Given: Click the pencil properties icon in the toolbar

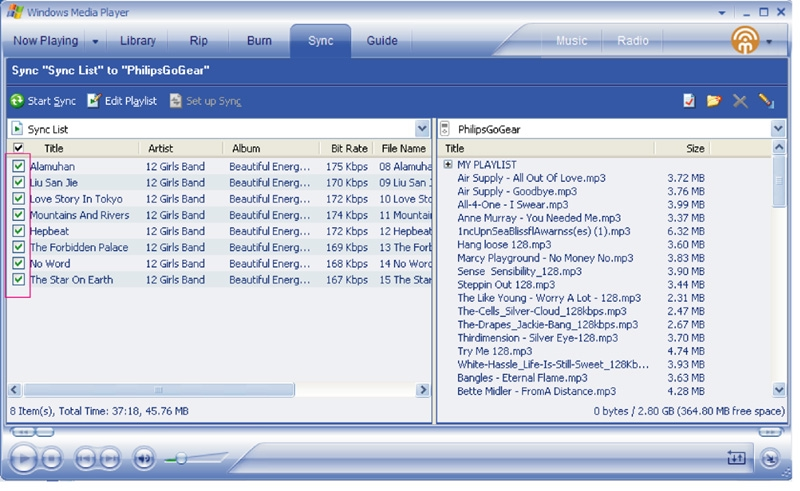Looking at the screenshot, I should [766, 101].
